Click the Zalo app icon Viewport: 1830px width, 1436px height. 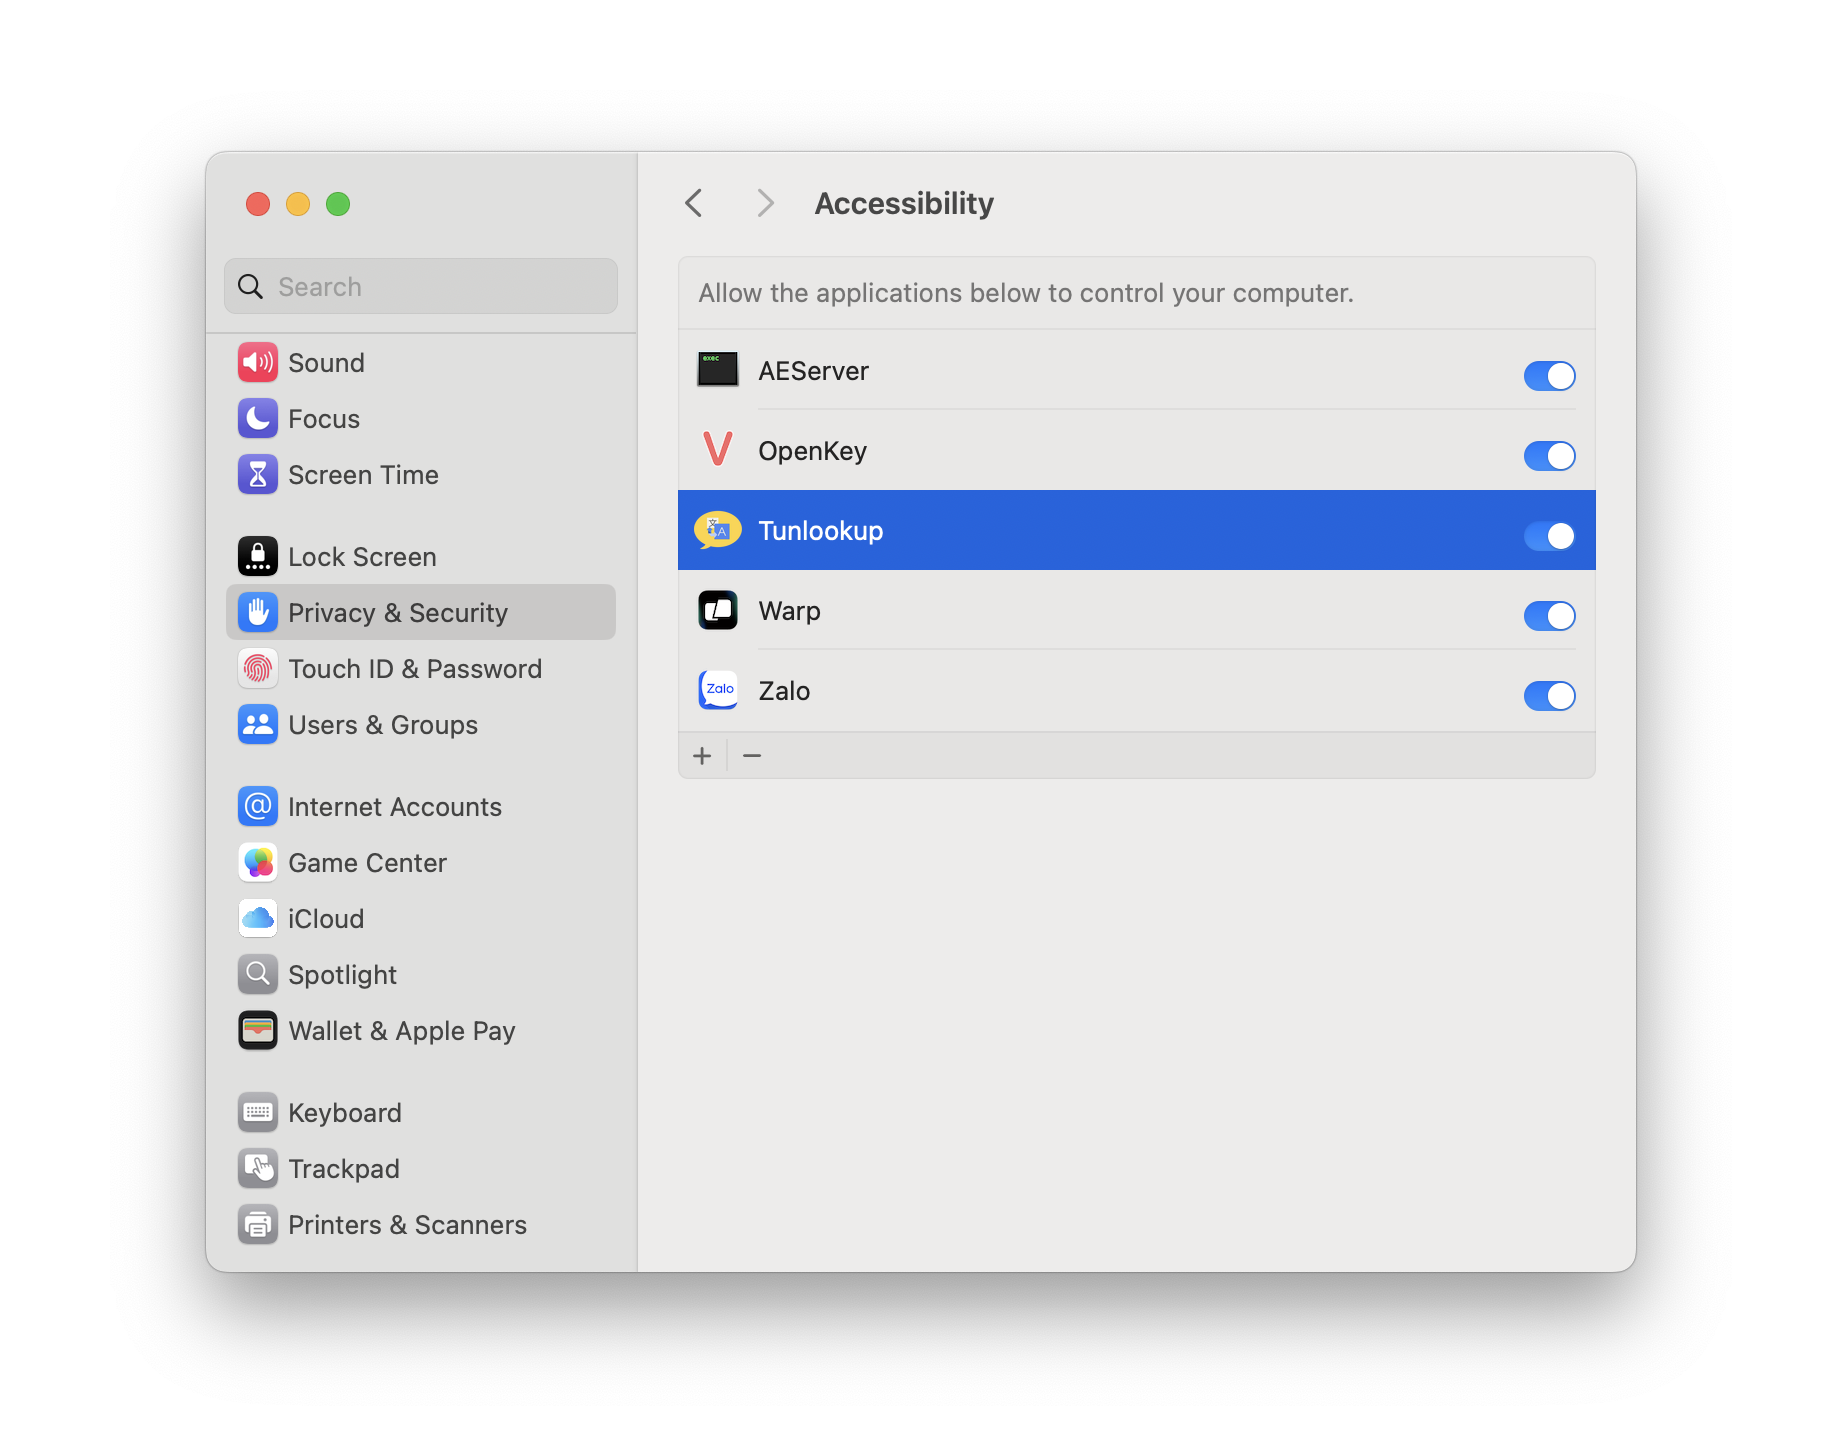[x=718, y=690]
